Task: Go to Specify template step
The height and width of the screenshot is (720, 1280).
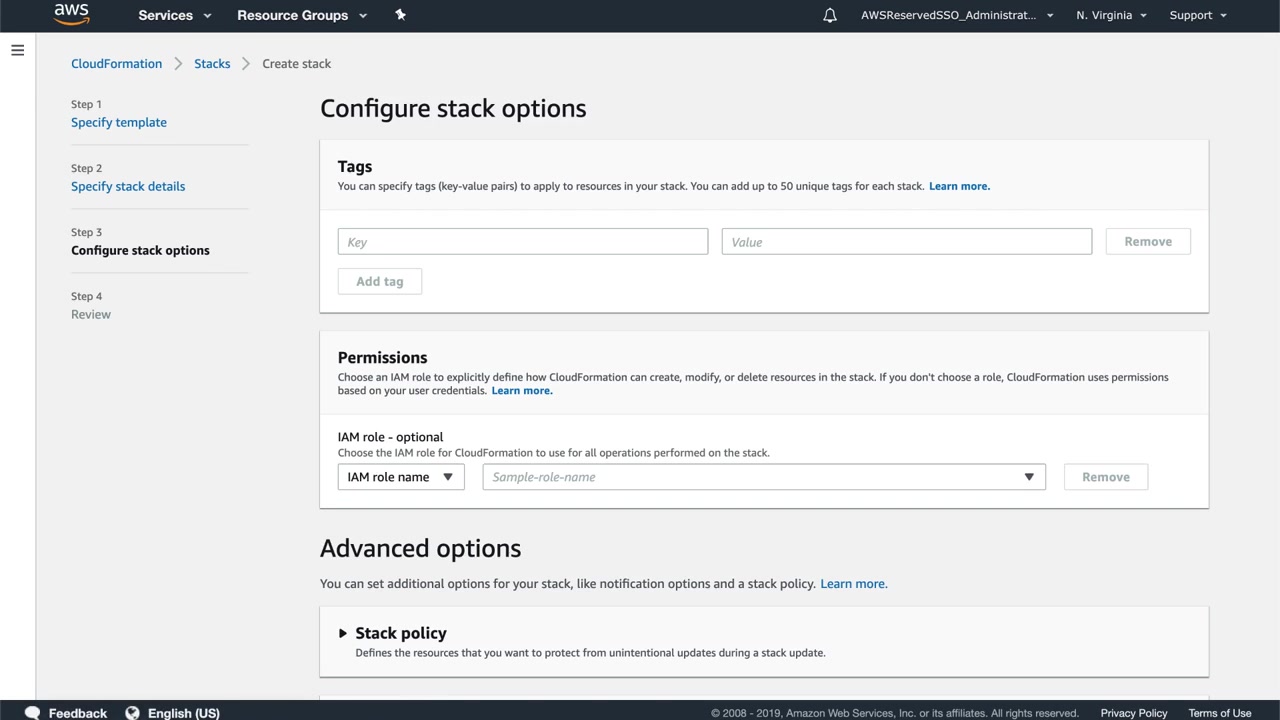Action: coord(119,122)
